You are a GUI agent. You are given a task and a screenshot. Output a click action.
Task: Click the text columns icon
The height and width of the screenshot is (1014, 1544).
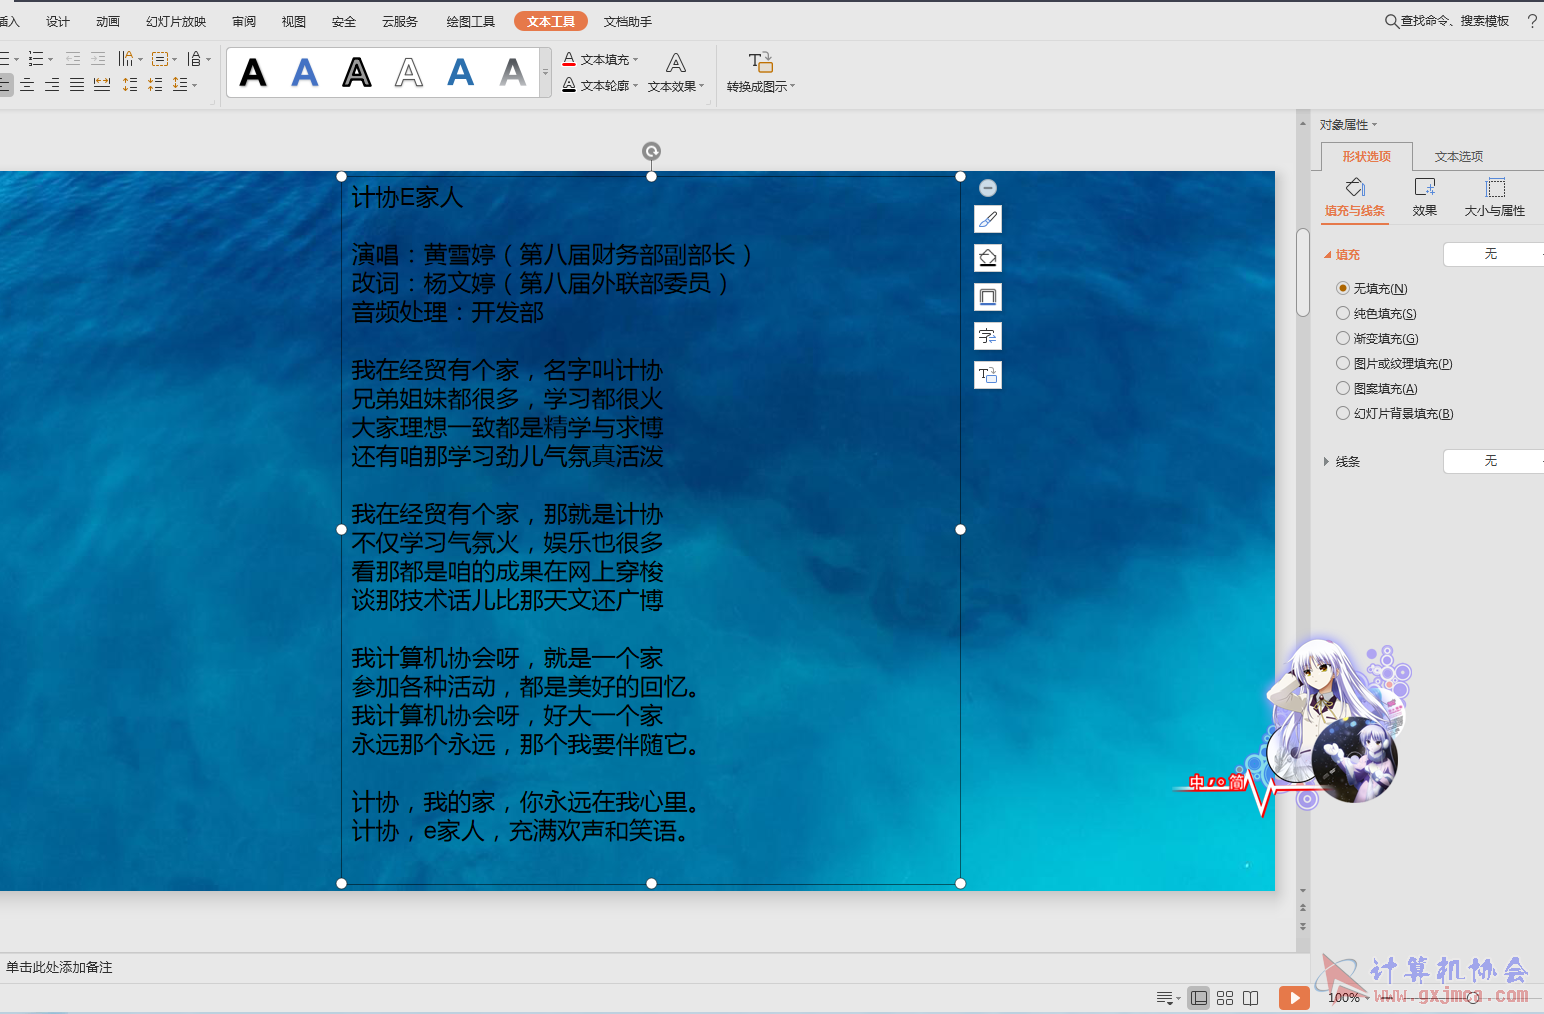[126, 59]
